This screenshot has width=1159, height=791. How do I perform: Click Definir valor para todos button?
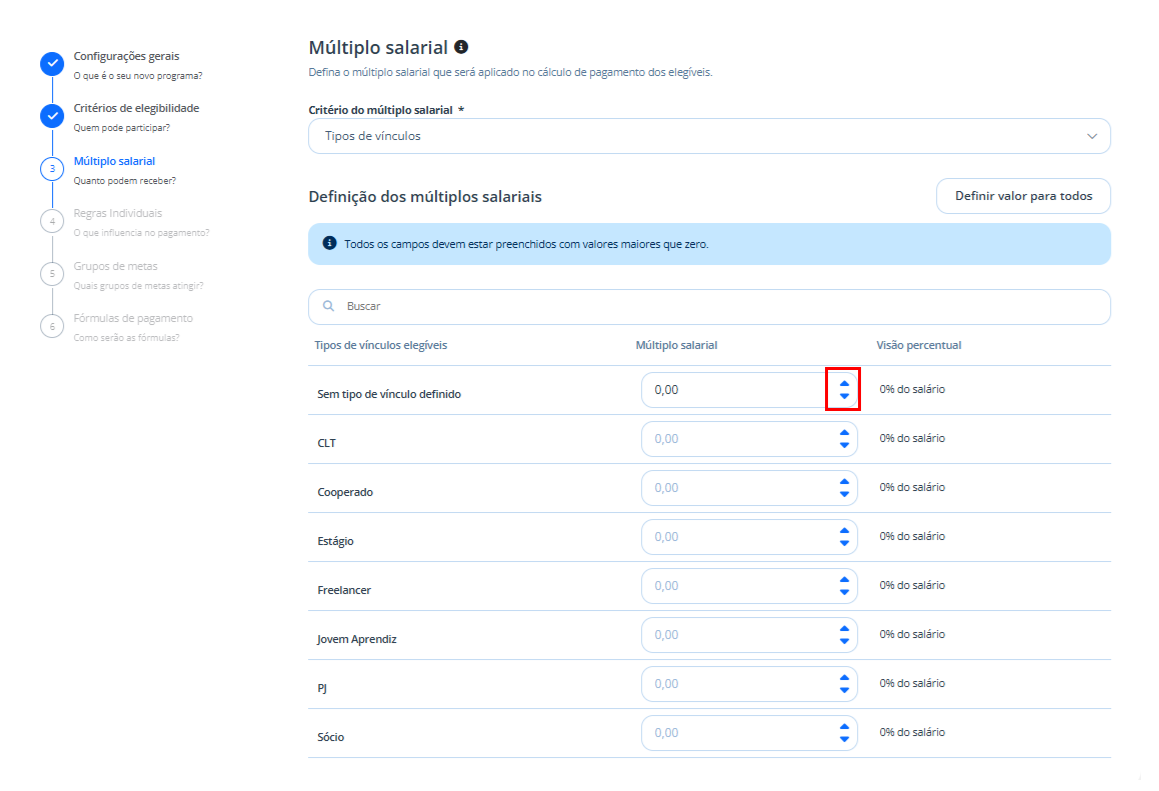(x=1023, y=196)
